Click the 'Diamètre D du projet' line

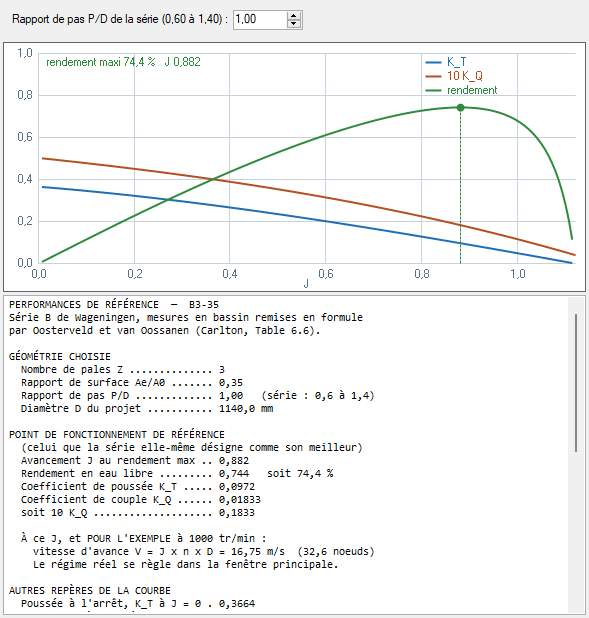coord(147,408)
